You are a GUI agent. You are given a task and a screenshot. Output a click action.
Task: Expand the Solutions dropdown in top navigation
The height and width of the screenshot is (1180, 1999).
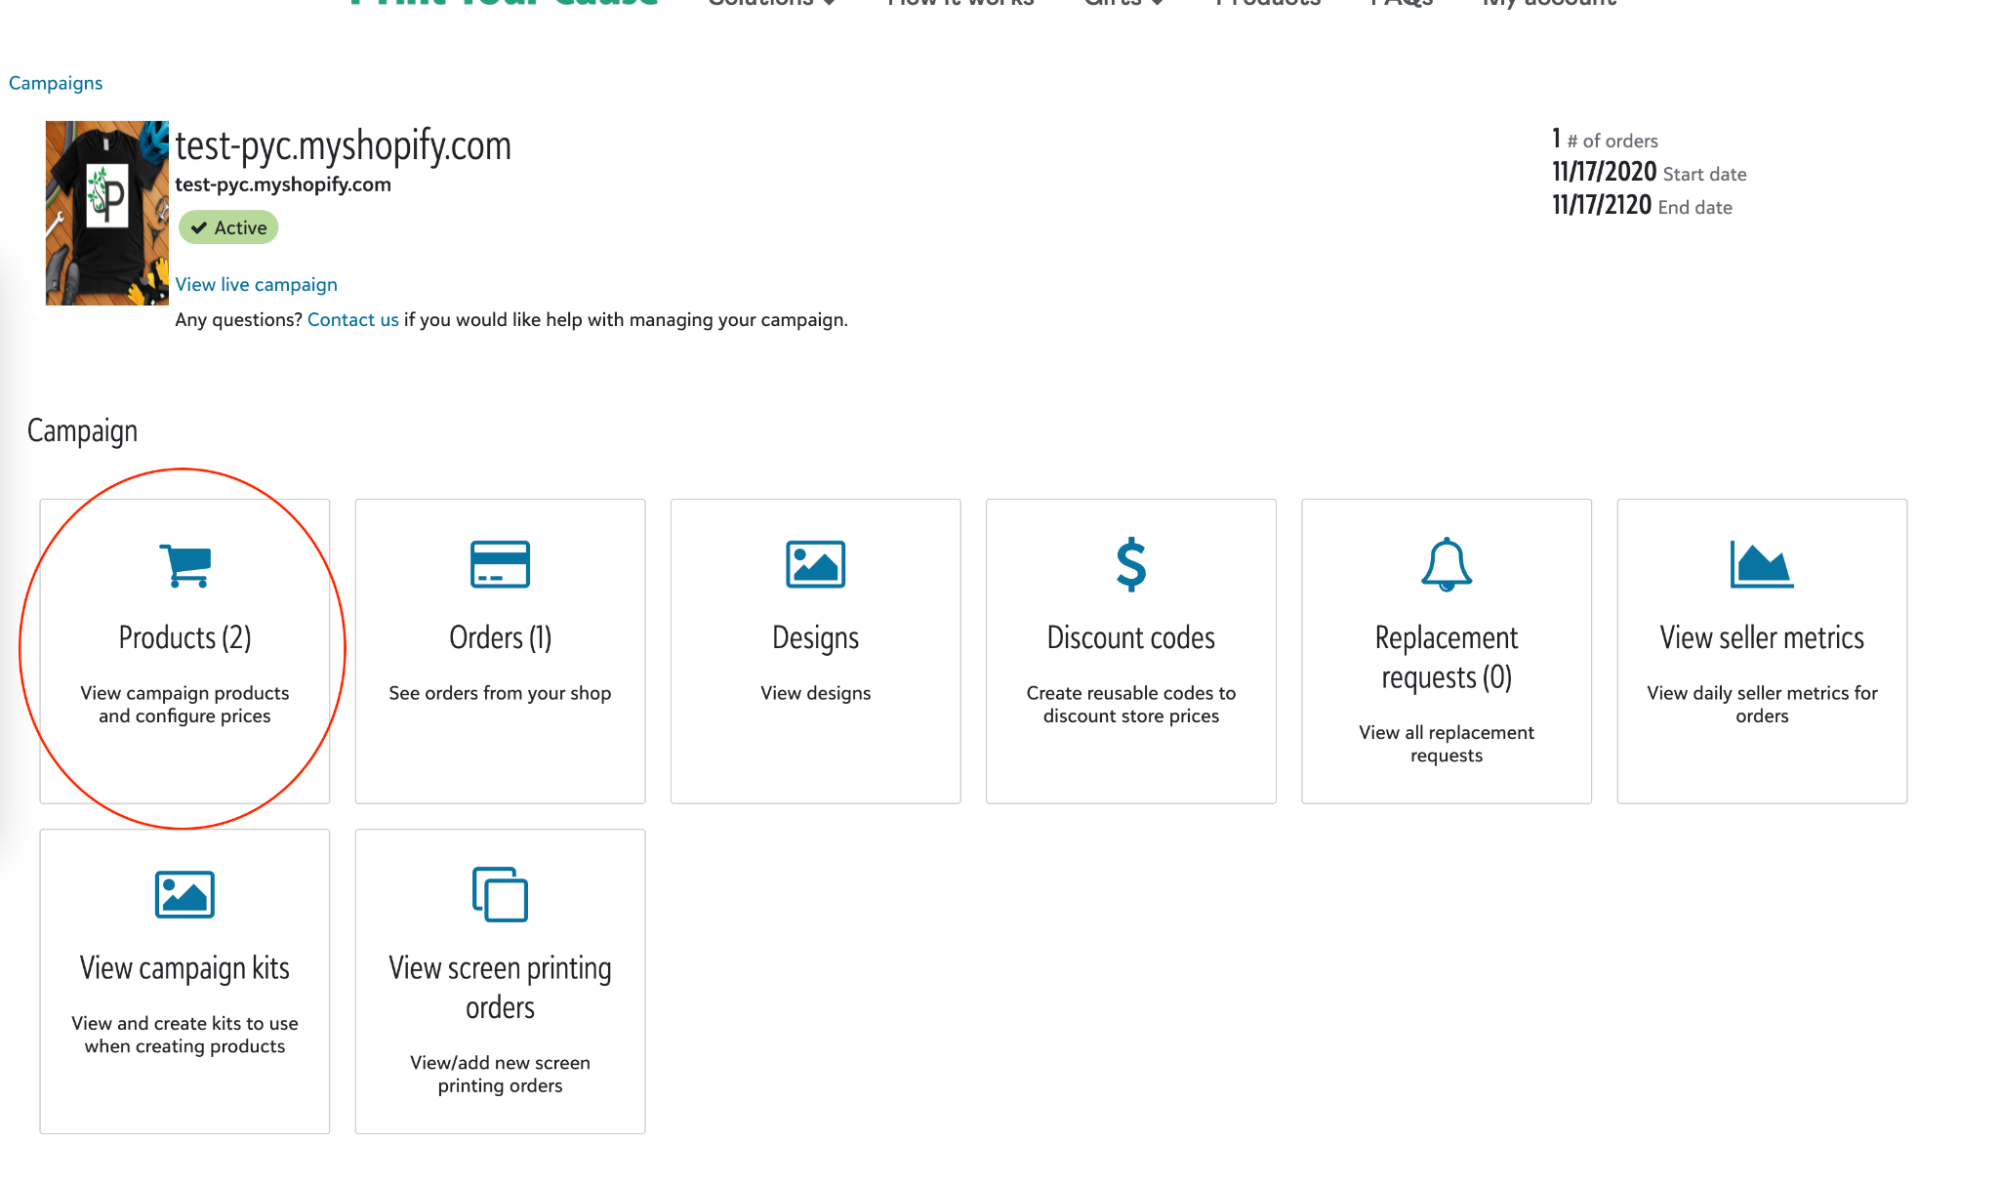click(770, 4)
